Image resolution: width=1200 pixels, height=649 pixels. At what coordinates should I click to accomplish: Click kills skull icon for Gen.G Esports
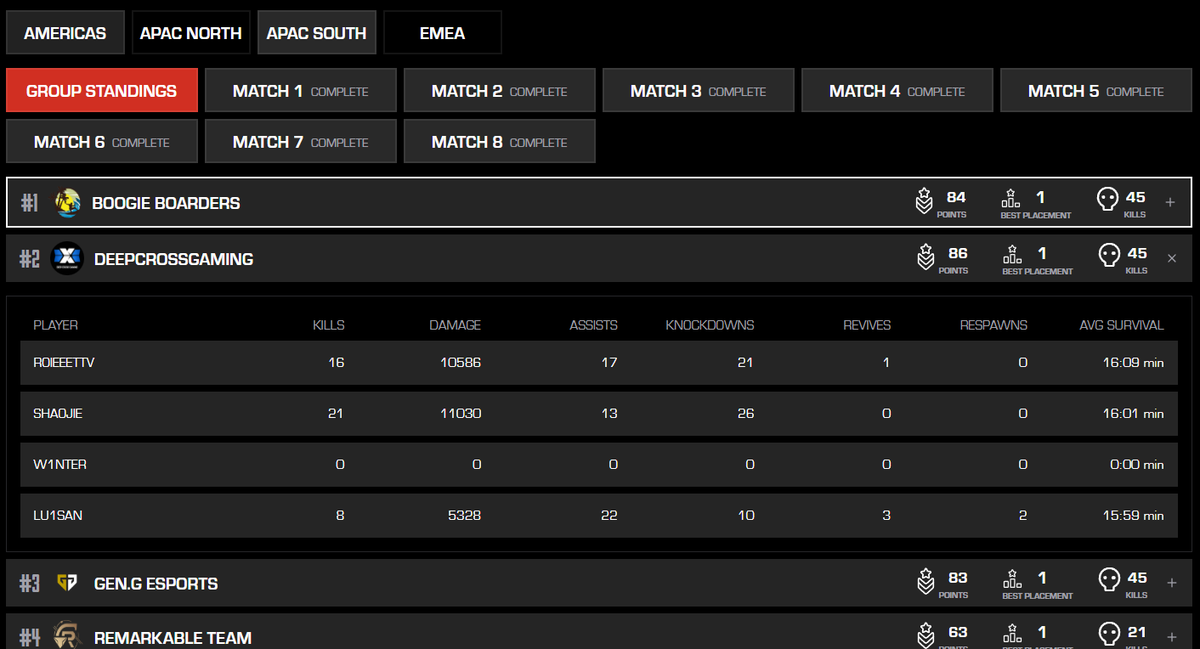click(1107, 581)
